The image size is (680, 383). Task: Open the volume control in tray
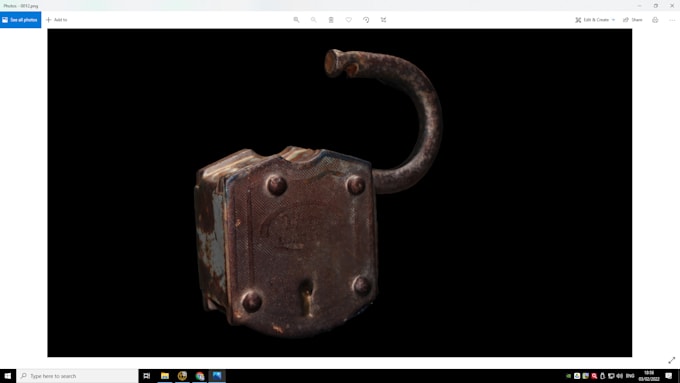click(619, 376)
